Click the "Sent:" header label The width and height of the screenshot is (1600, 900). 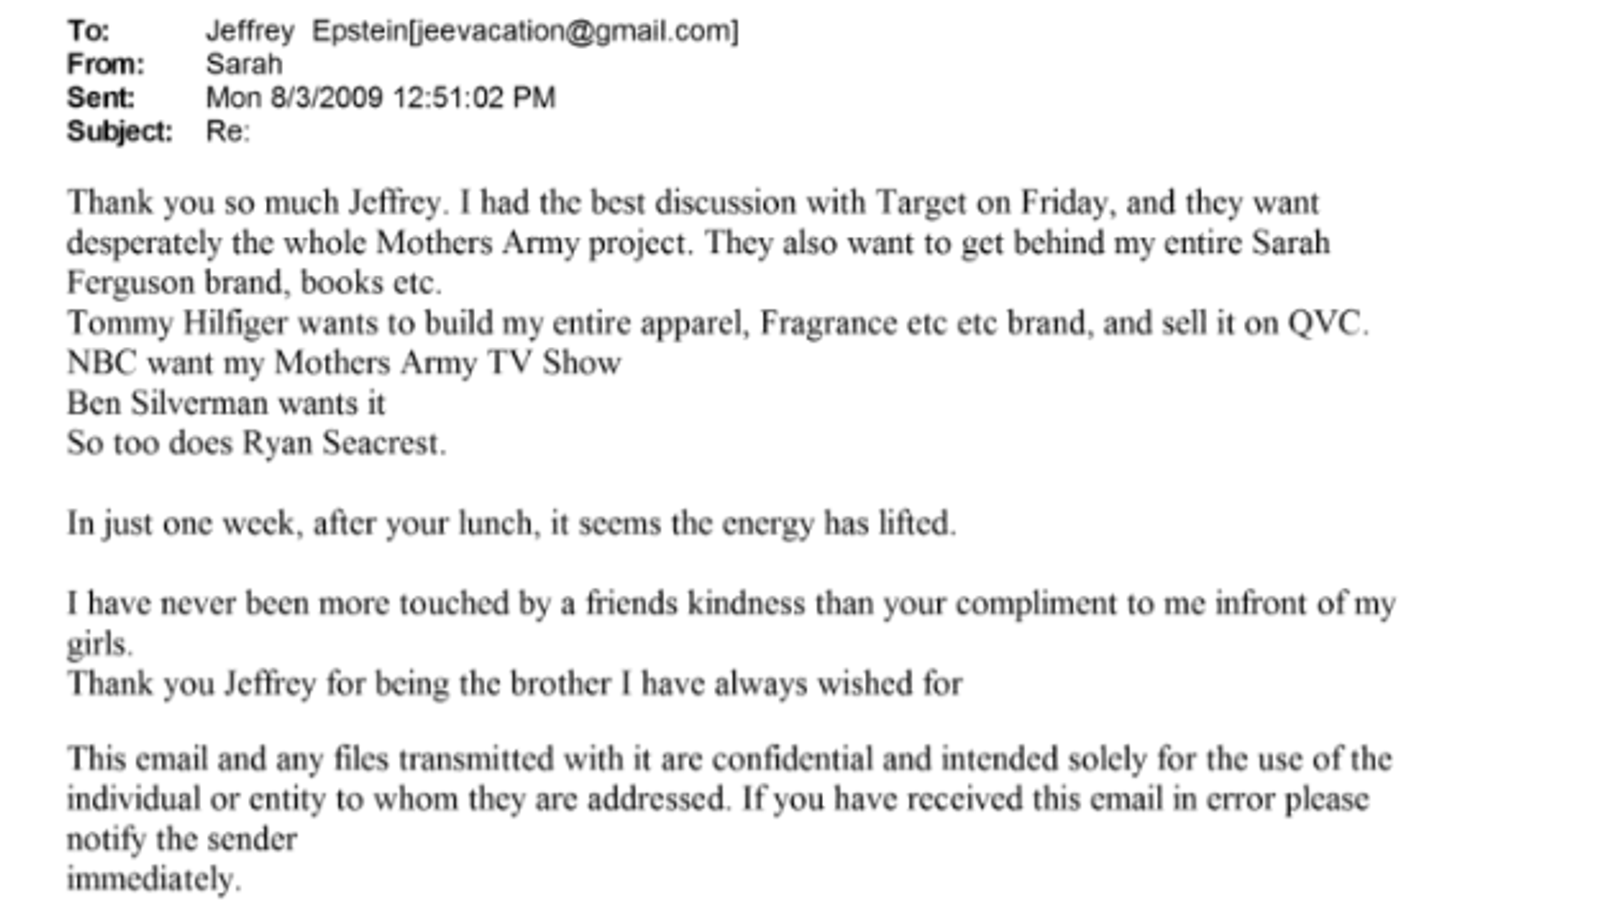pyautogui.click(x=100, y=98)
